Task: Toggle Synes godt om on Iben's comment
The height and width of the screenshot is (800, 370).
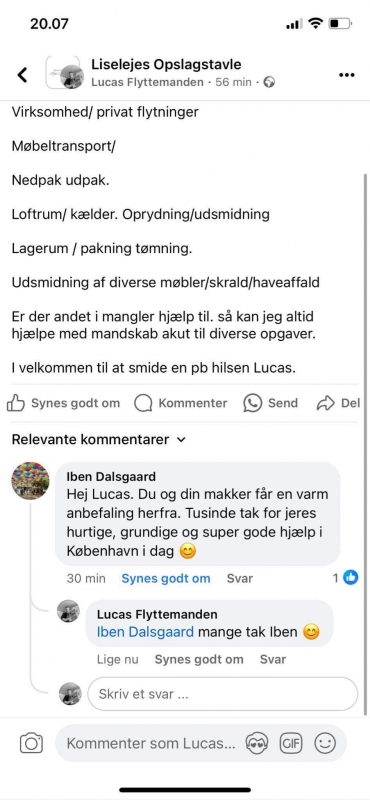Action: point(166,578)
